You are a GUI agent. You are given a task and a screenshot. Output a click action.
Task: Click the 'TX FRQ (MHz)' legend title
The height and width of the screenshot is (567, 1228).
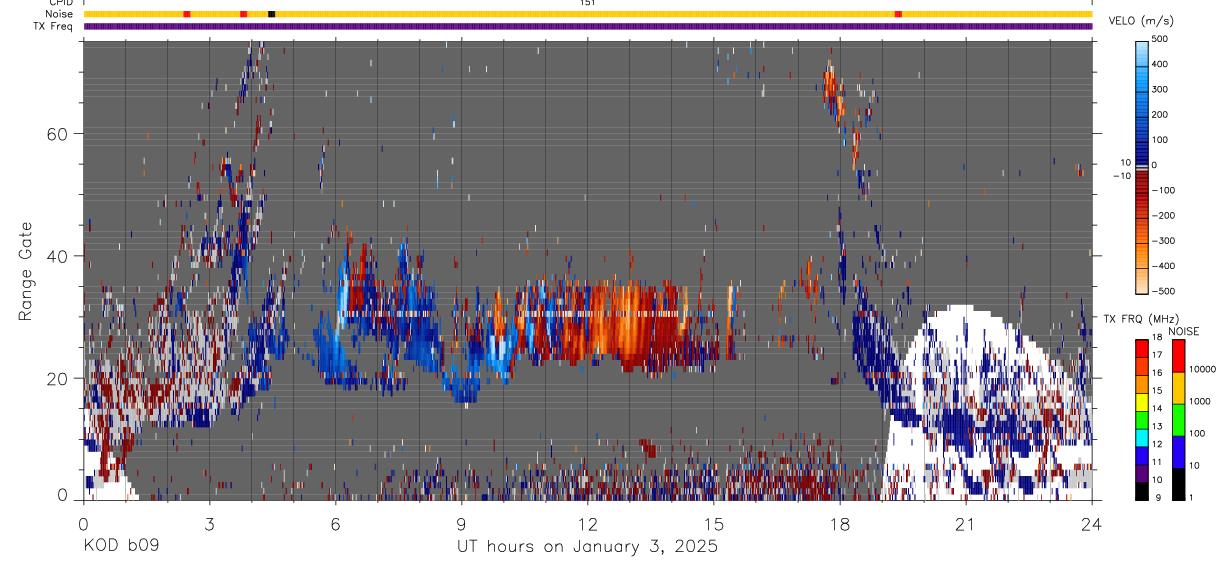[1140, 318]
